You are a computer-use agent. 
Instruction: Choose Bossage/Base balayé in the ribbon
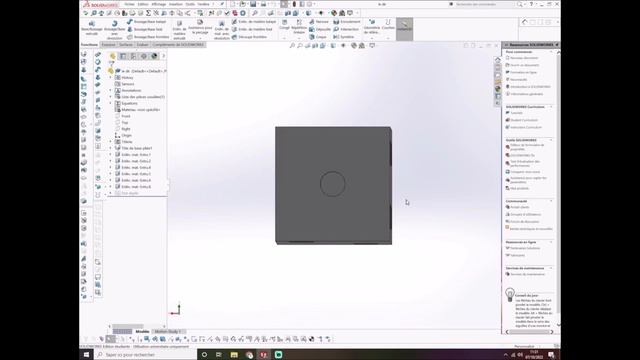pos(147,22)
